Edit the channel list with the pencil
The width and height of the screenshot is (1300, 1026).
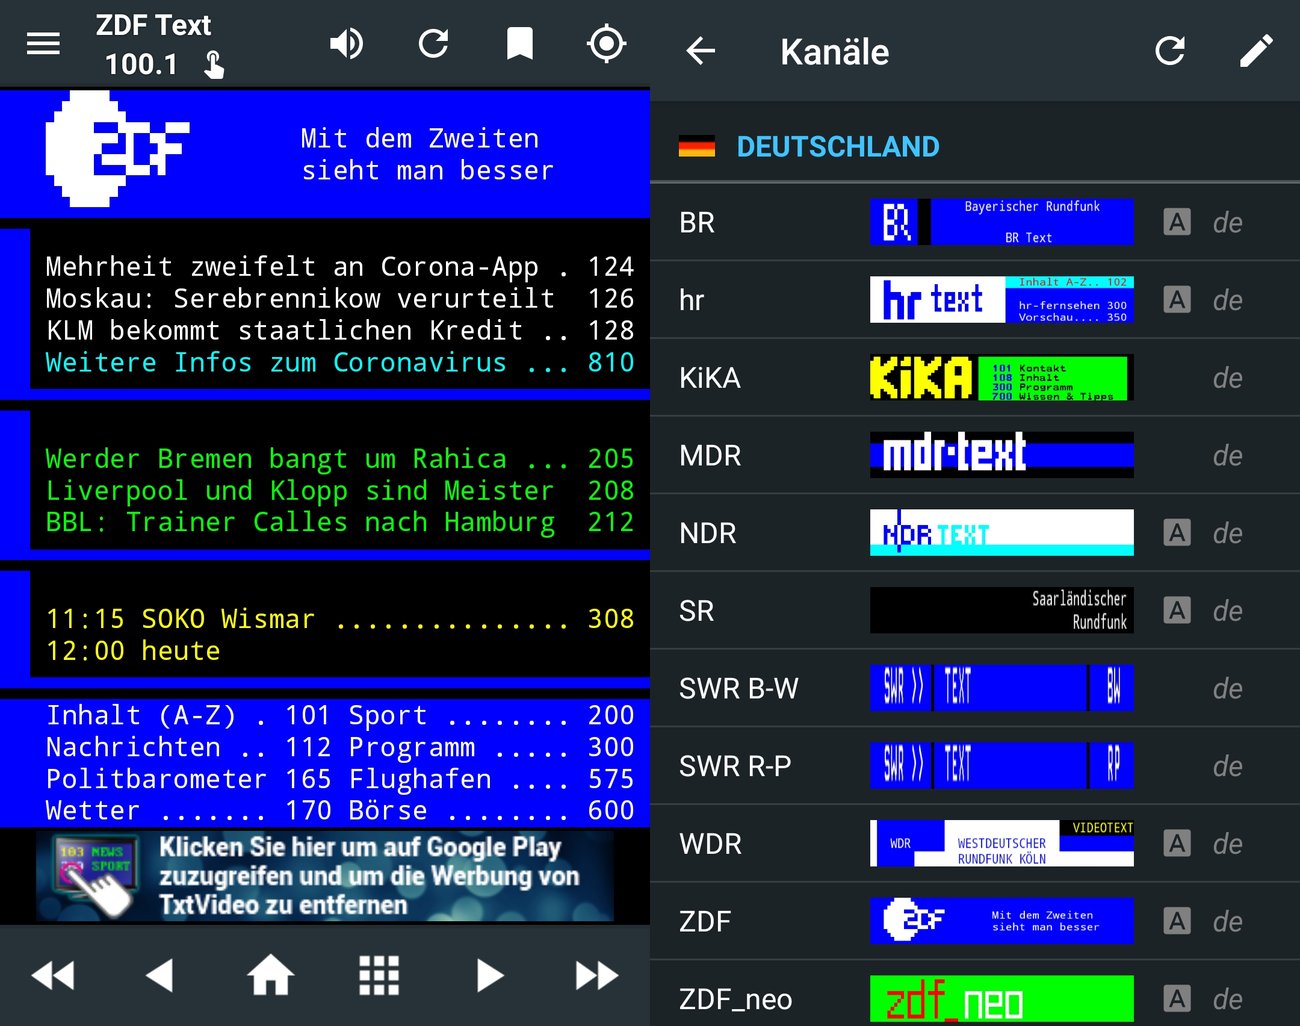coord(1257,50)
